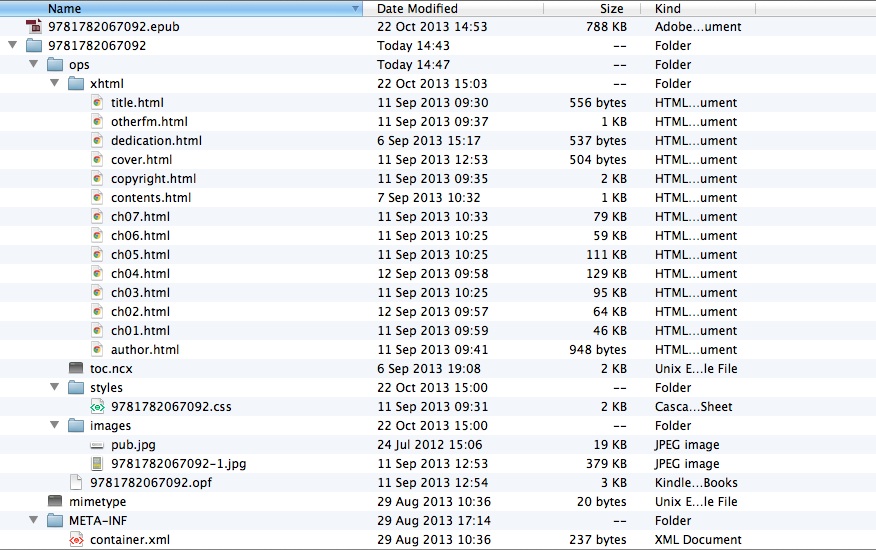Select the ch04.html file name
The image size is (876, 550).
pyautogui.click(x=140, y=273)
